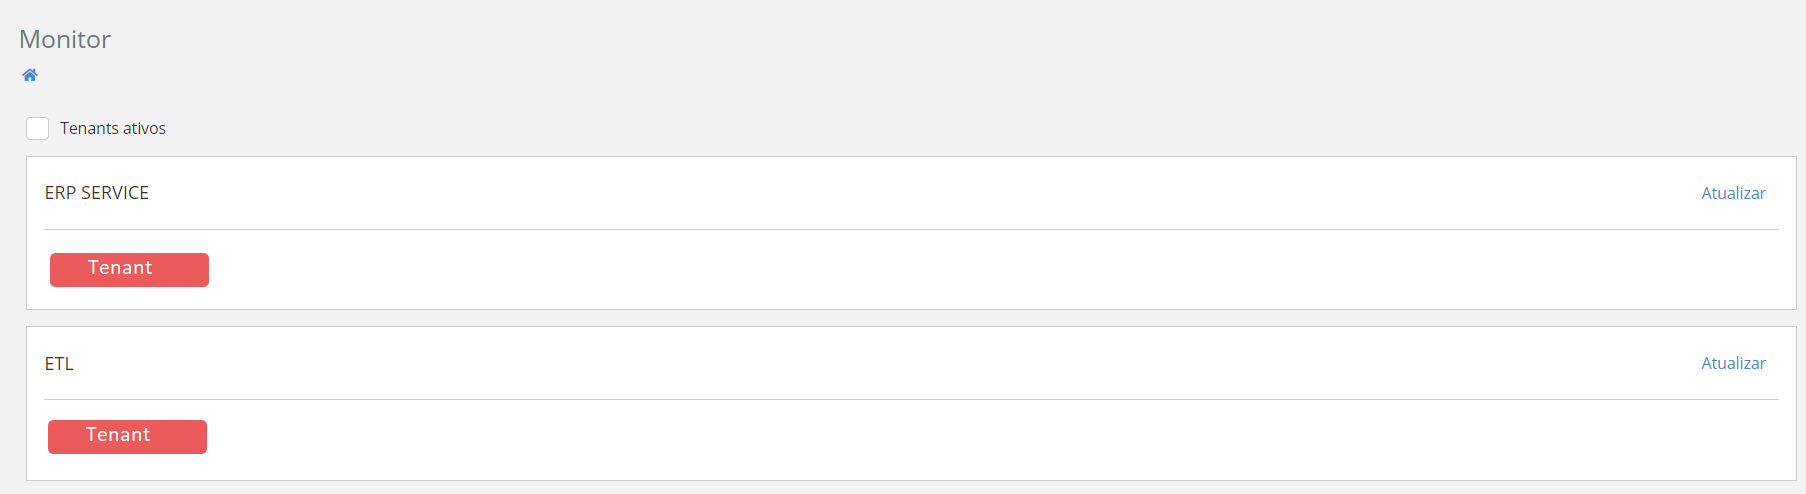The height and width of the screenshot is (494, 1806).
Task: Click the ETL panel heading text
Action: 59,363
